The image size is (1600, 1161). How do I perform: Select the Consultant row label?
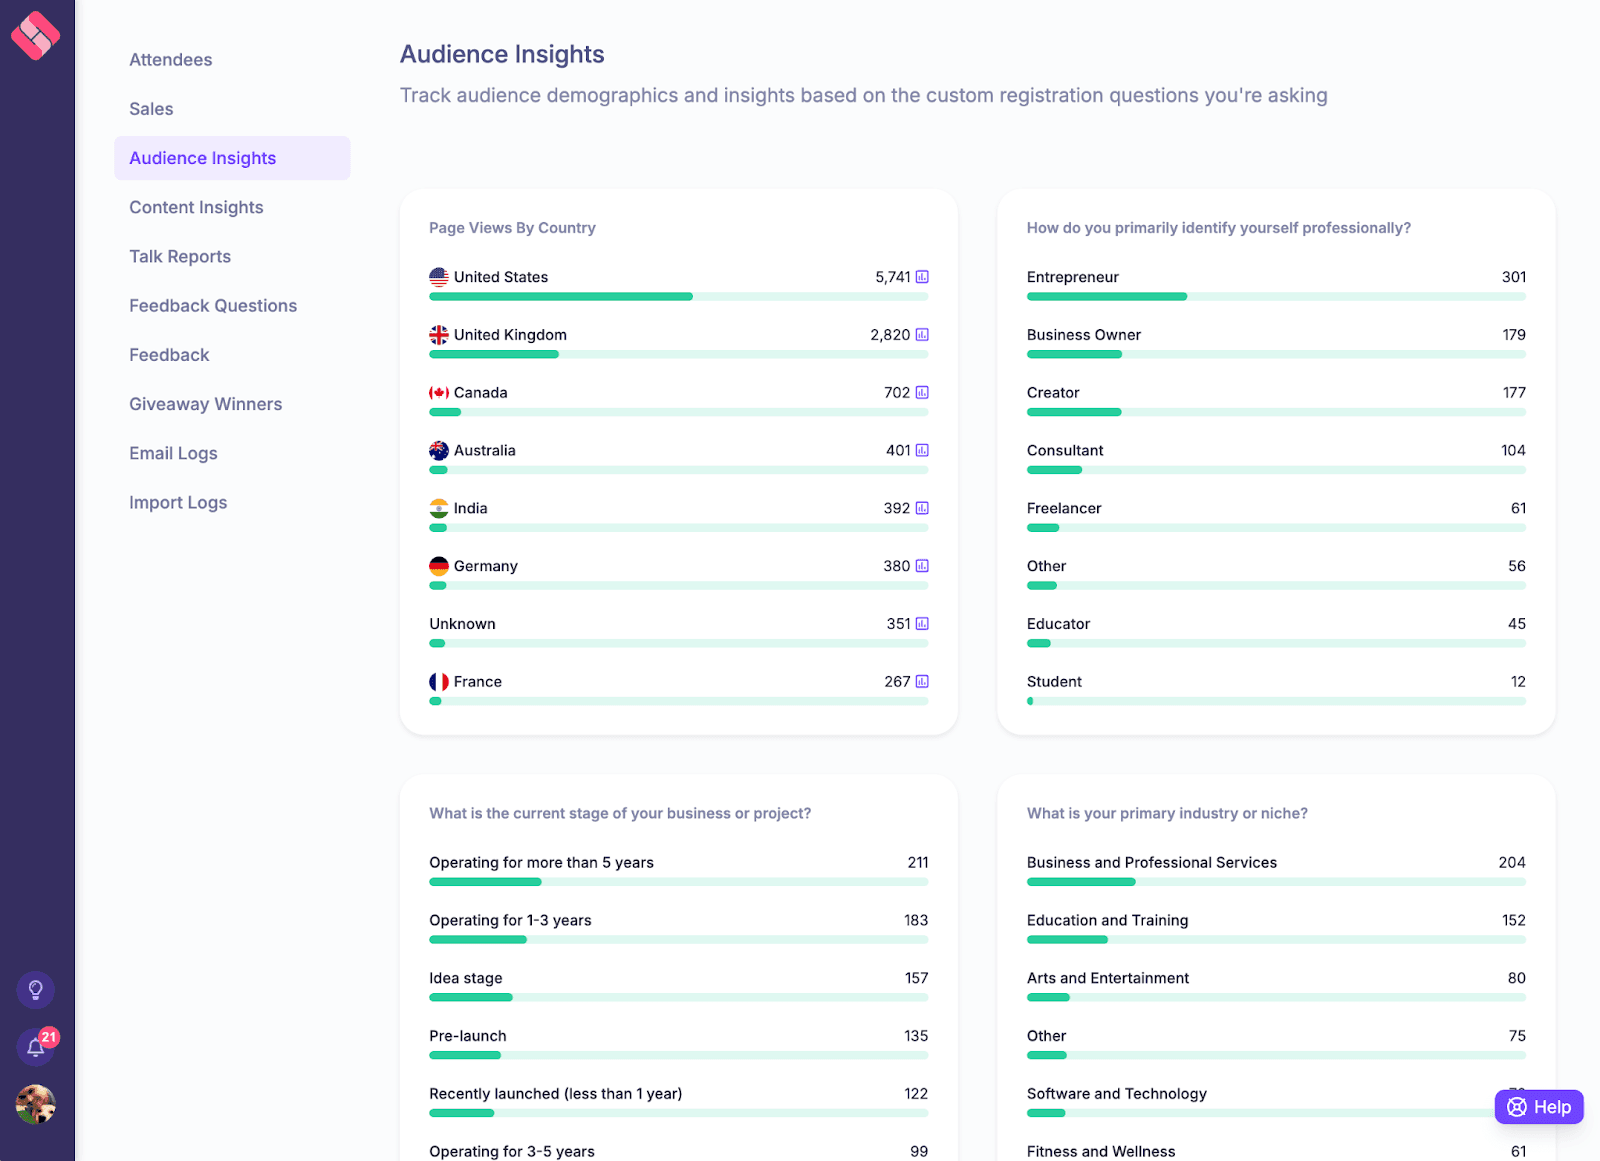pyautogui.click(x=1065, y=451)
